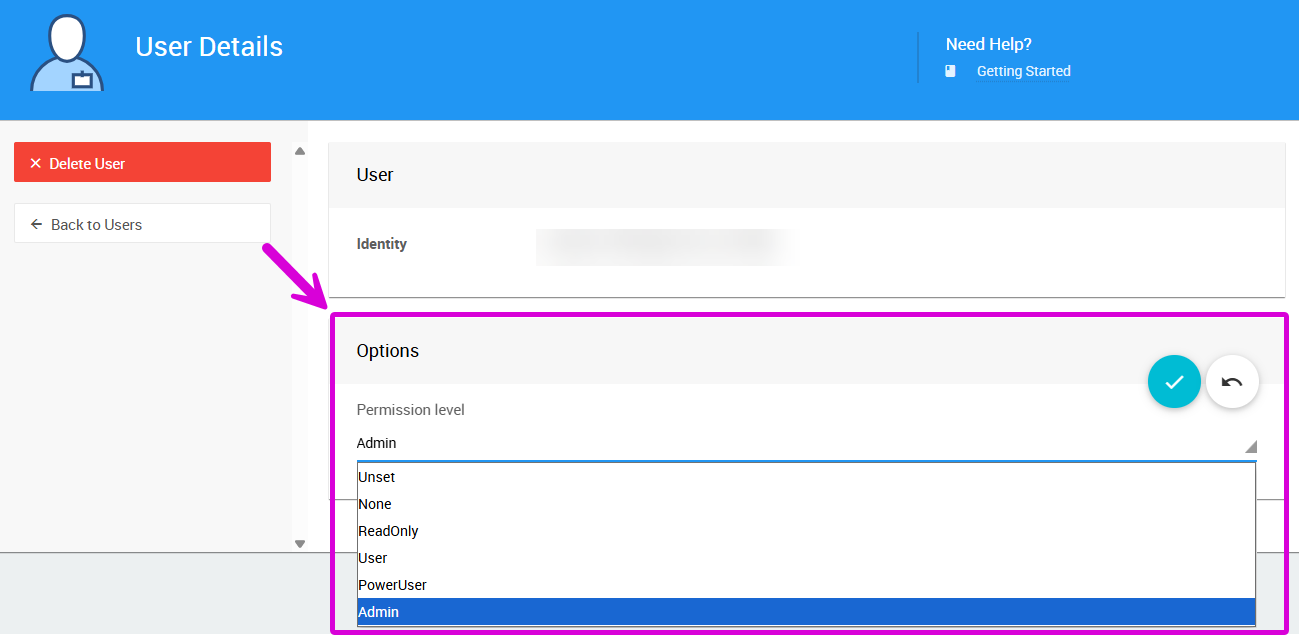The height and width of the screenshot is (635, 1299).
Task: Select Unset from the permission list
Action: [x=377, y=477]
